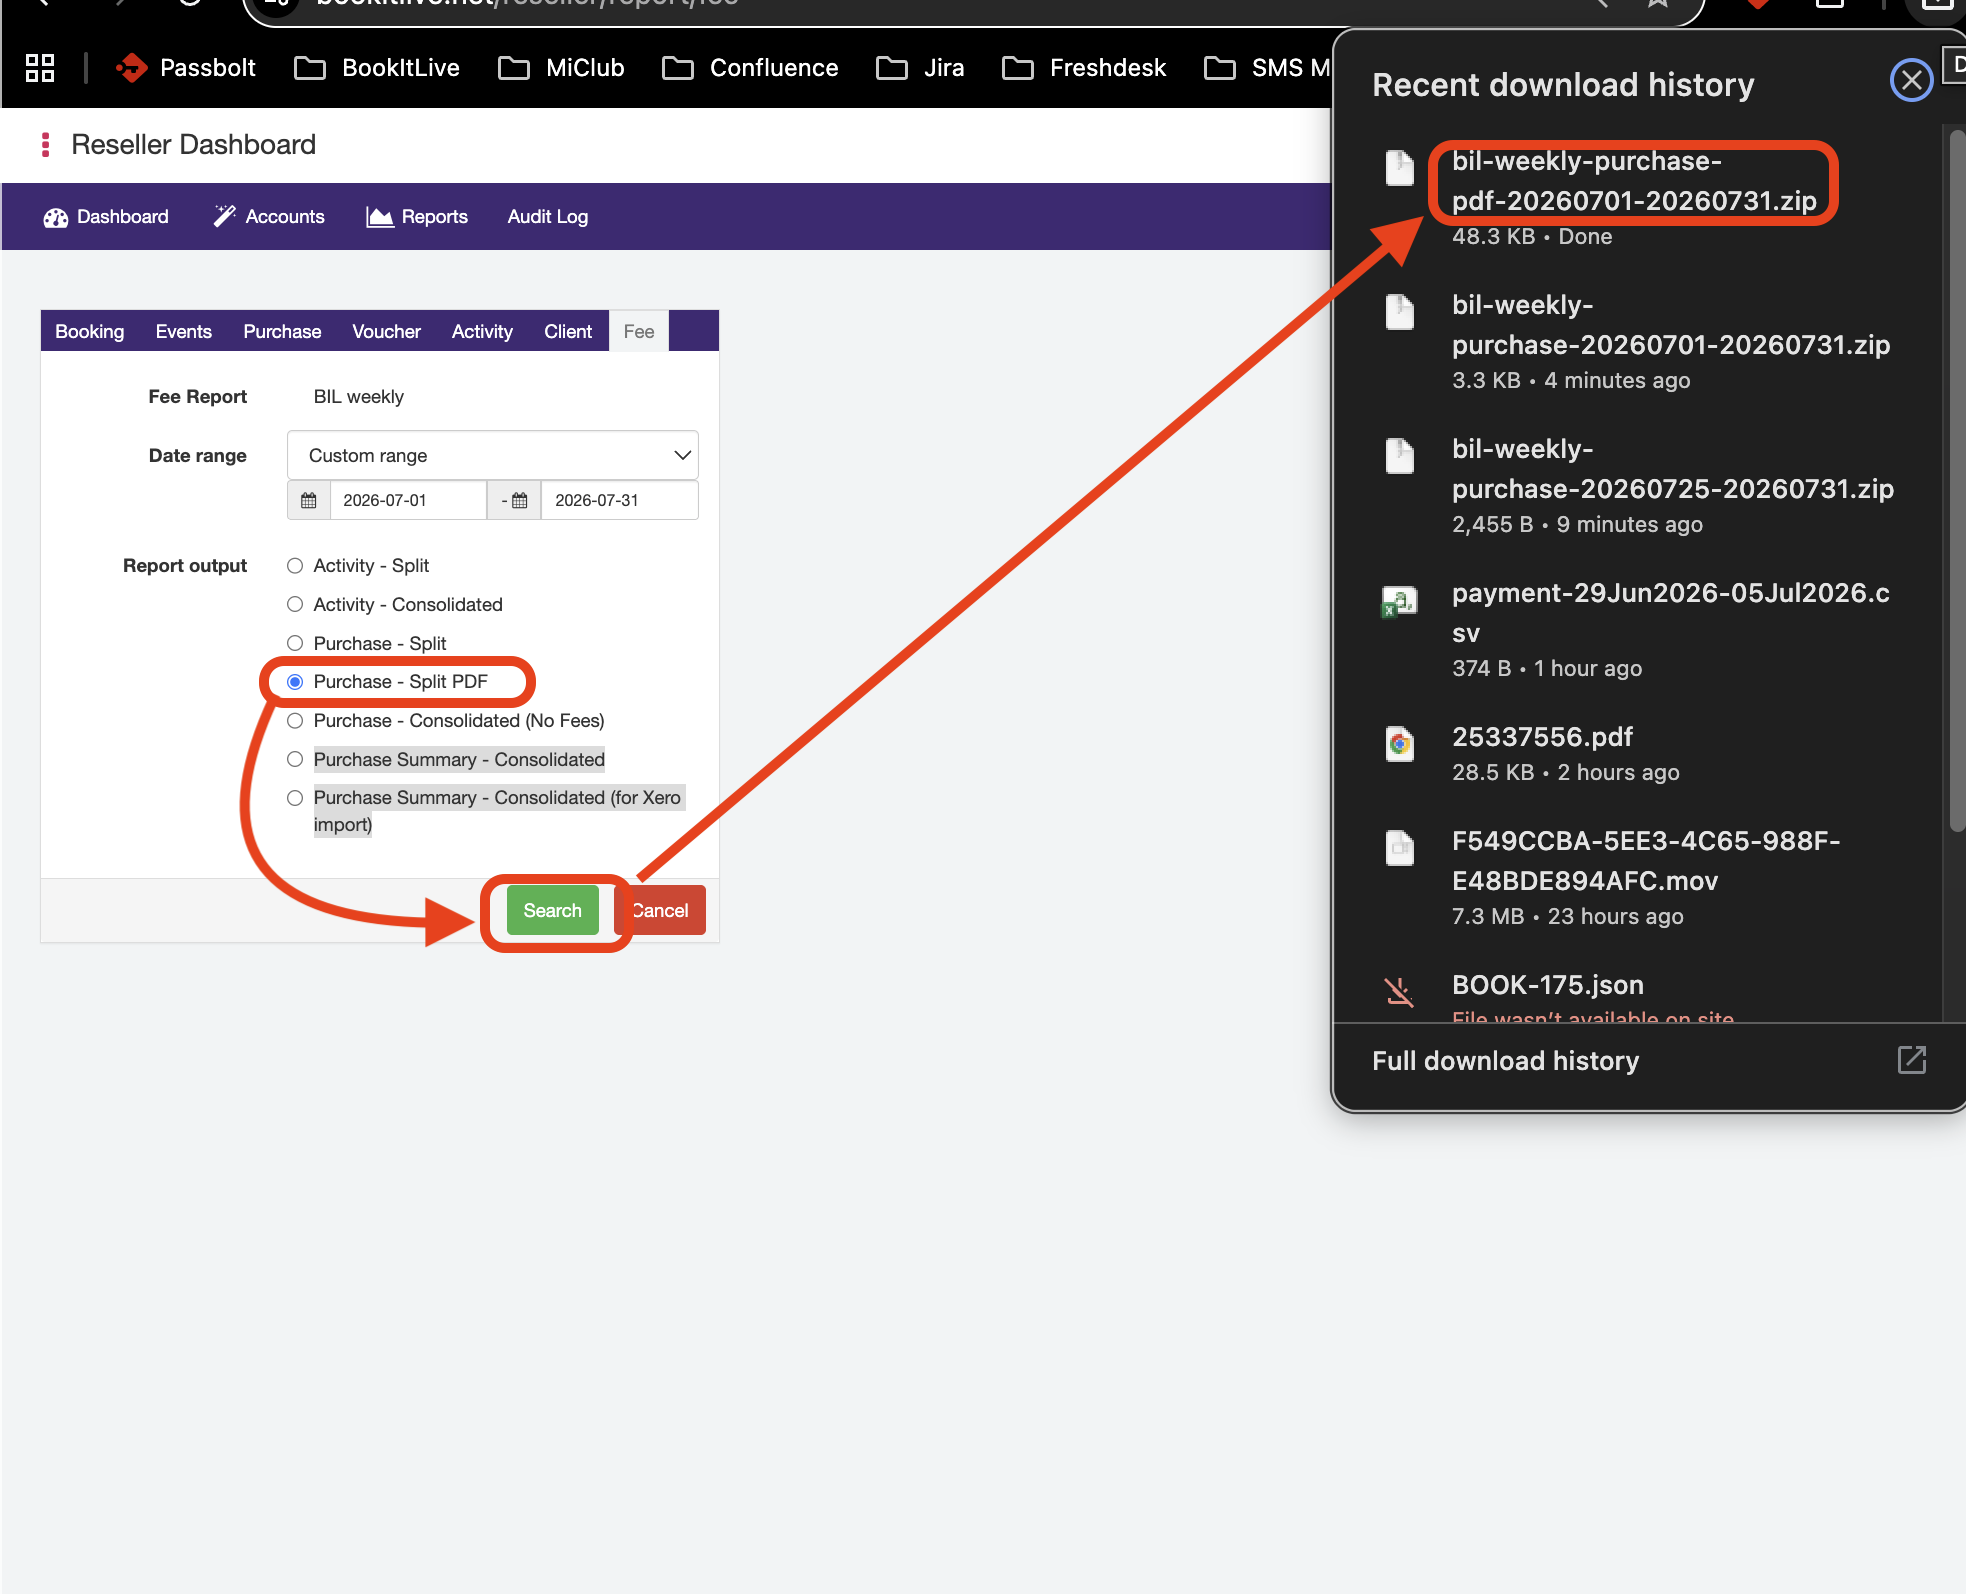Image resolution: width=1966 pixels, height=1594 pixels.
Task: Click the BIL weekly fee report value
Action: (x=359, y=397)
